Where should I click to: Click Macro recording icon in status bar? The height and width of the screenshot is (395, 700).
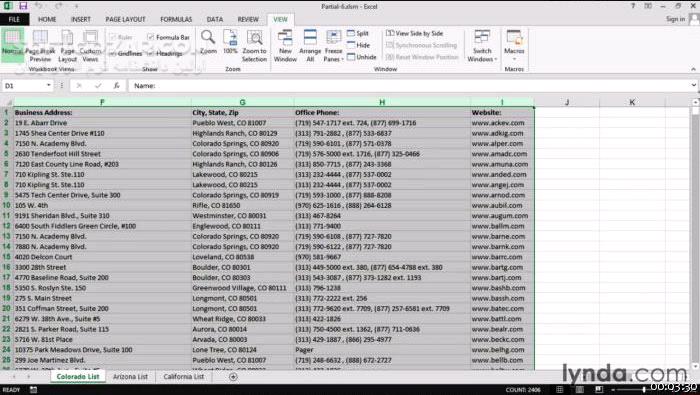tap(33, 390)
